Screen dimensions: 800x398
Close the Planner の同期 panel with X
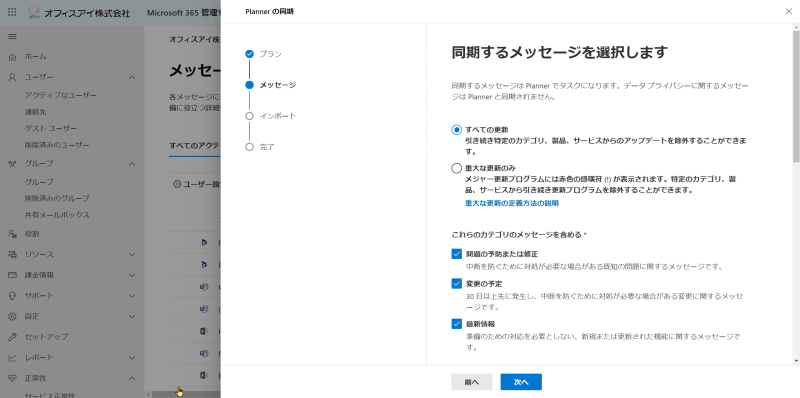pyautogui.click(x=788, y=11)
